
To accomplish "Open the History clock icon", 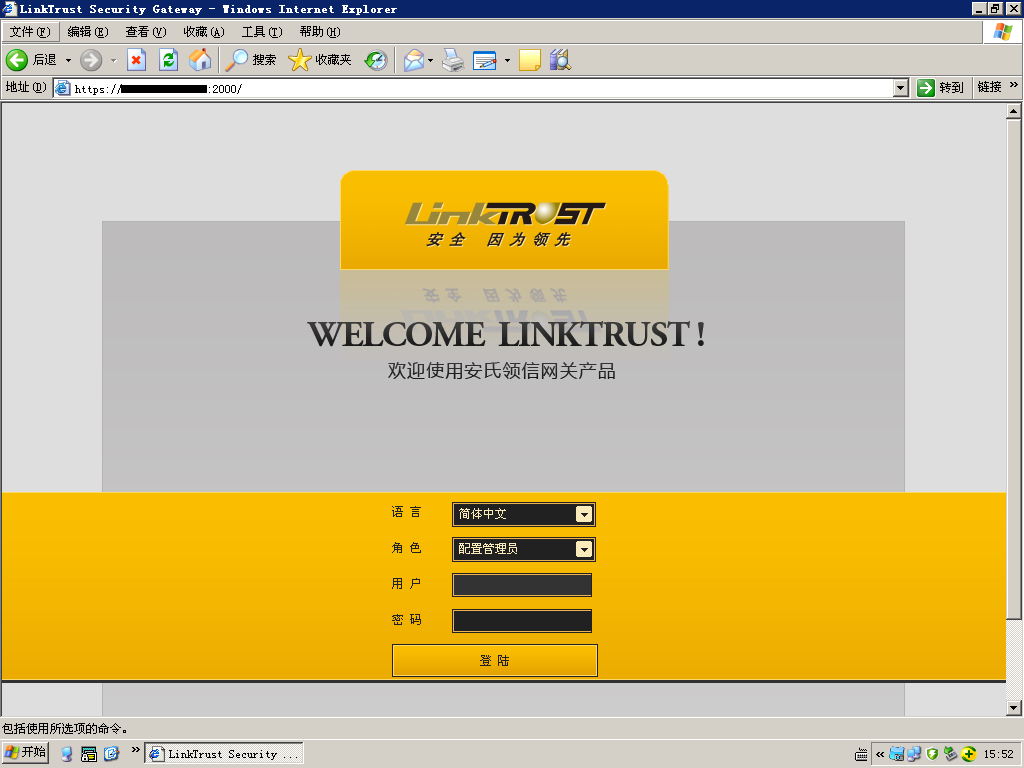I will [x=376, y=60].
